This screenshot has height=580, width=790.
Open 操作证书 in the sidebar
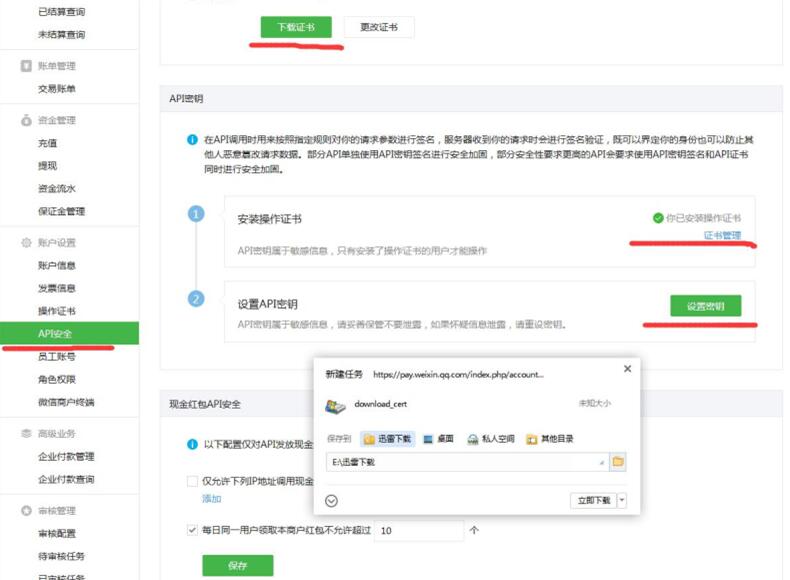click(x=56, y=311)
